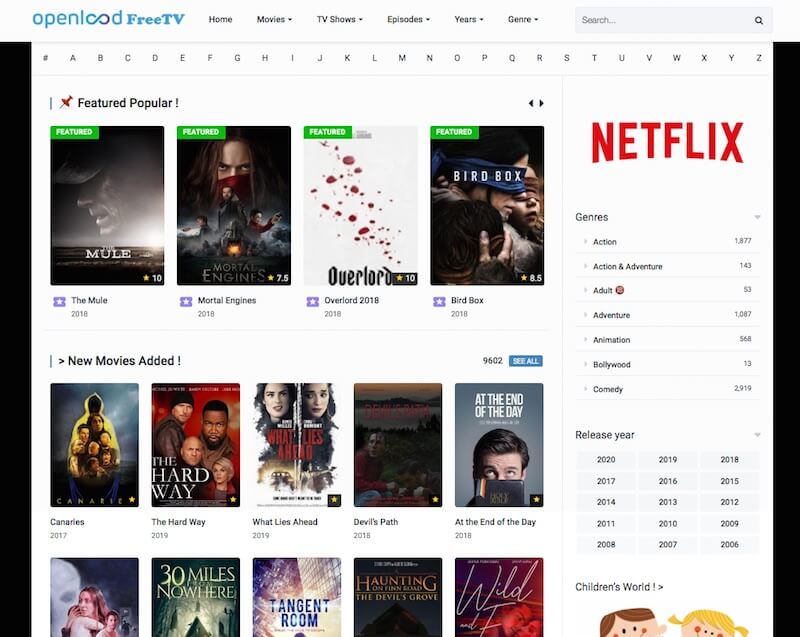Open the Action genre link
The image size is (800, 637).
[x=605, y=242]
